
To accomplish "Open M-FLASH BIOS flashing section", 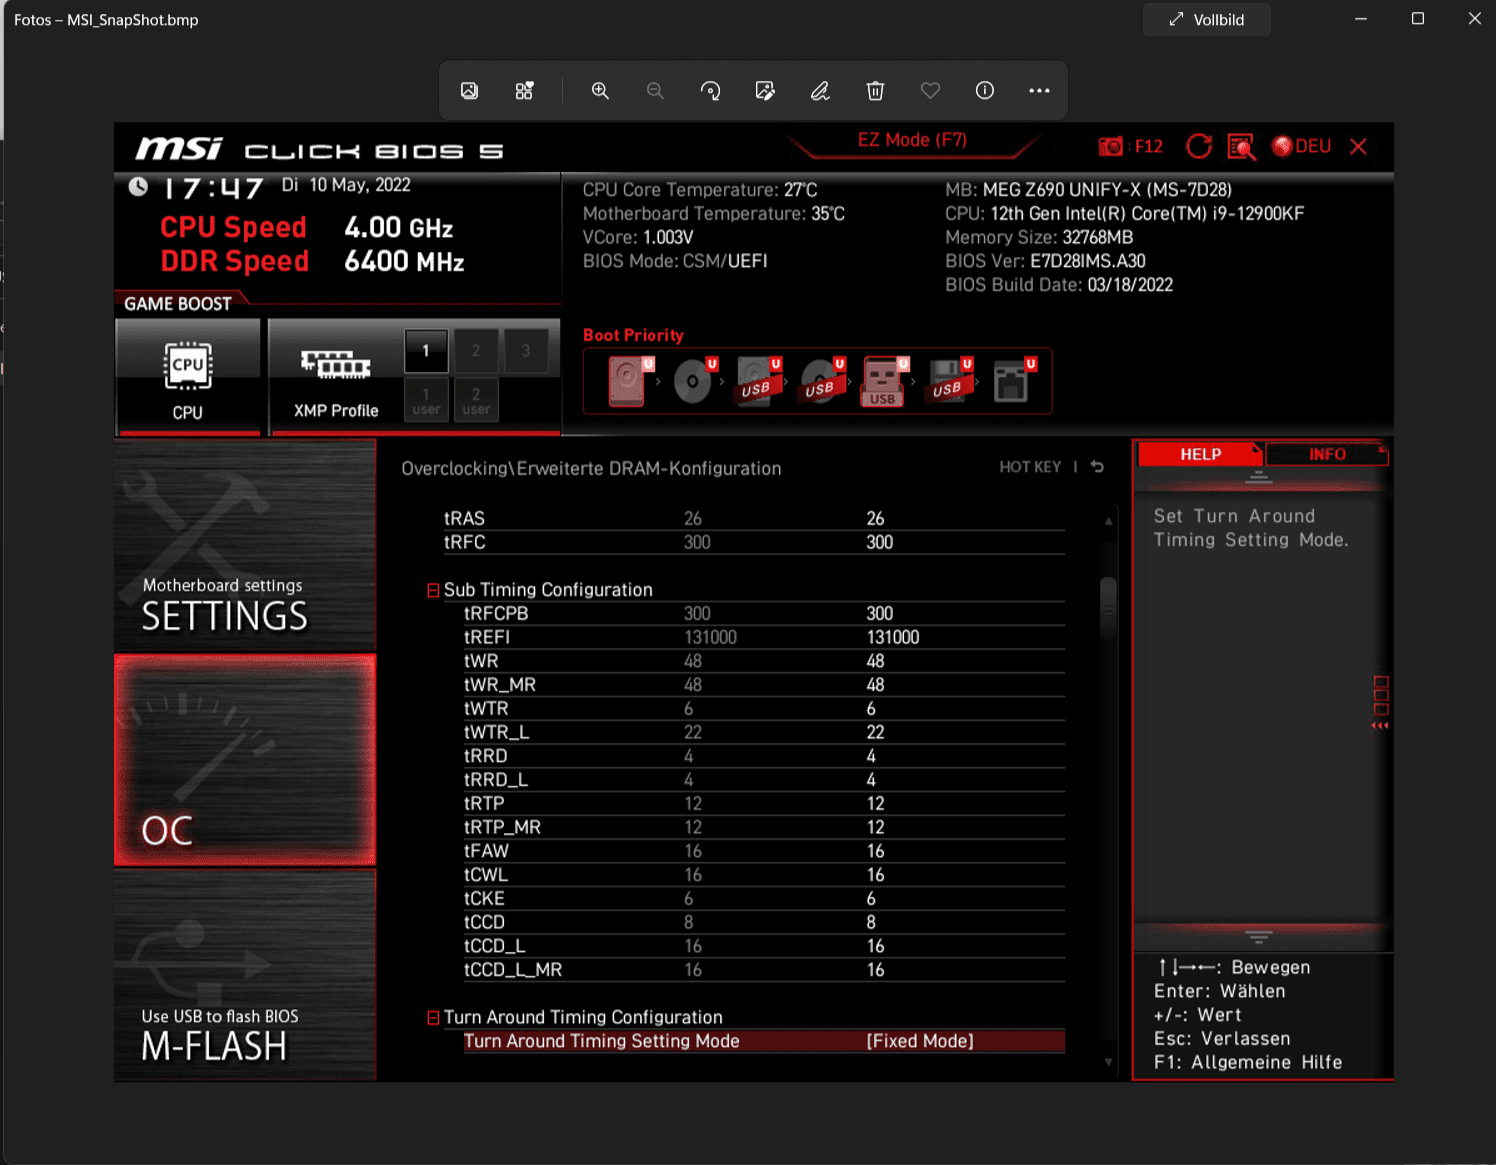I will click(x=245, y=975).
